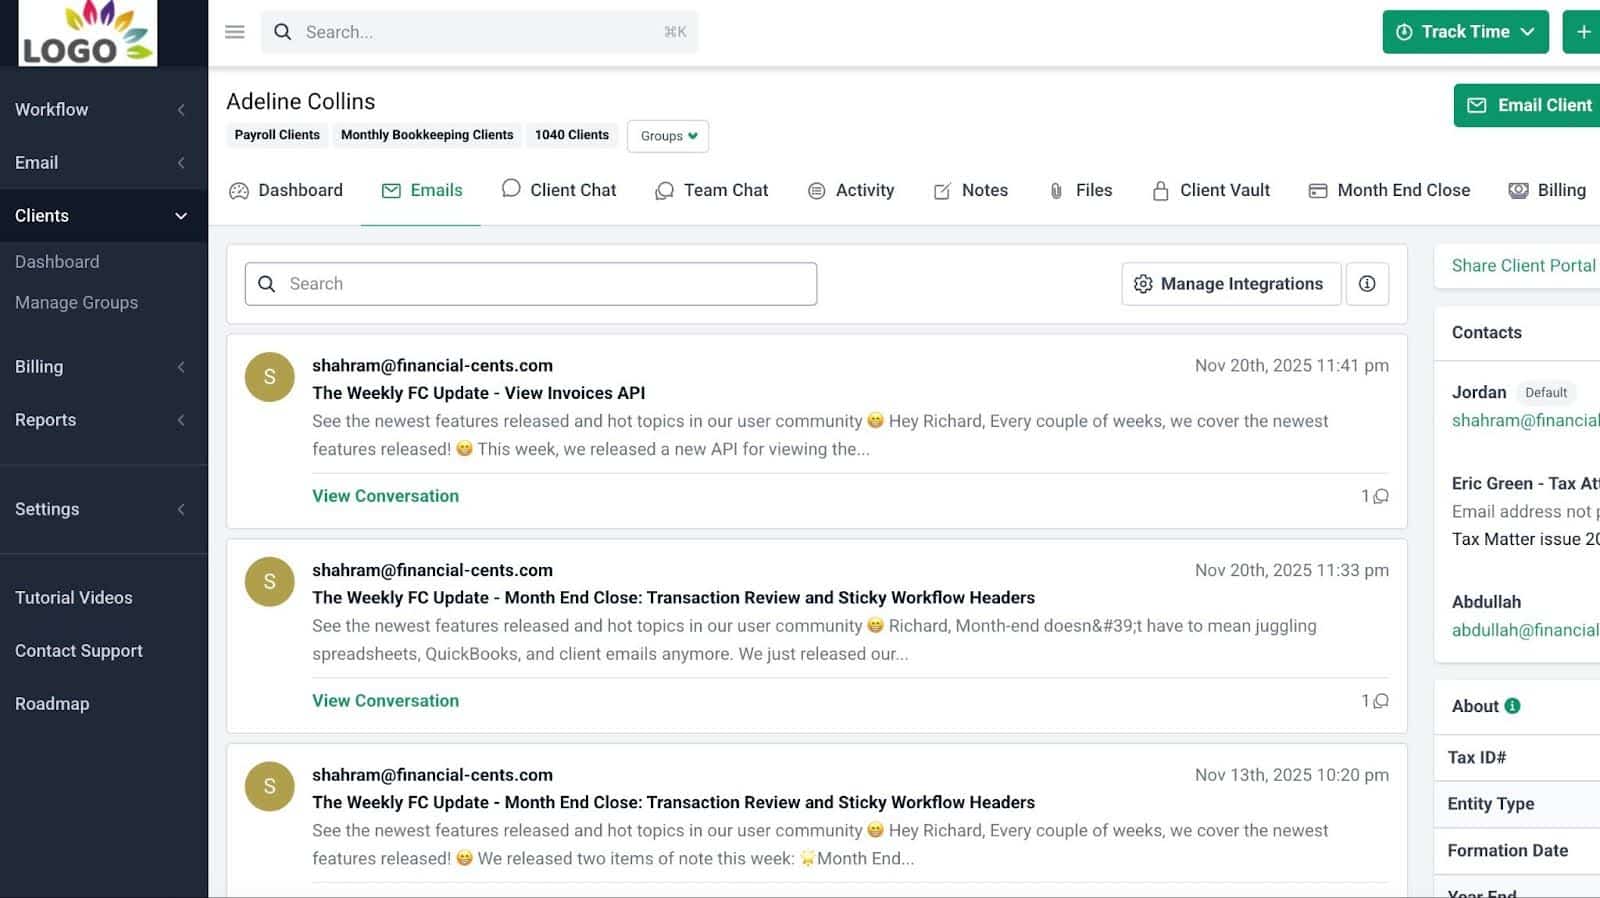This screenshot has height=898, width=1600.
Task: Click the Entity Type row
Action: (x=1517, y=804)
